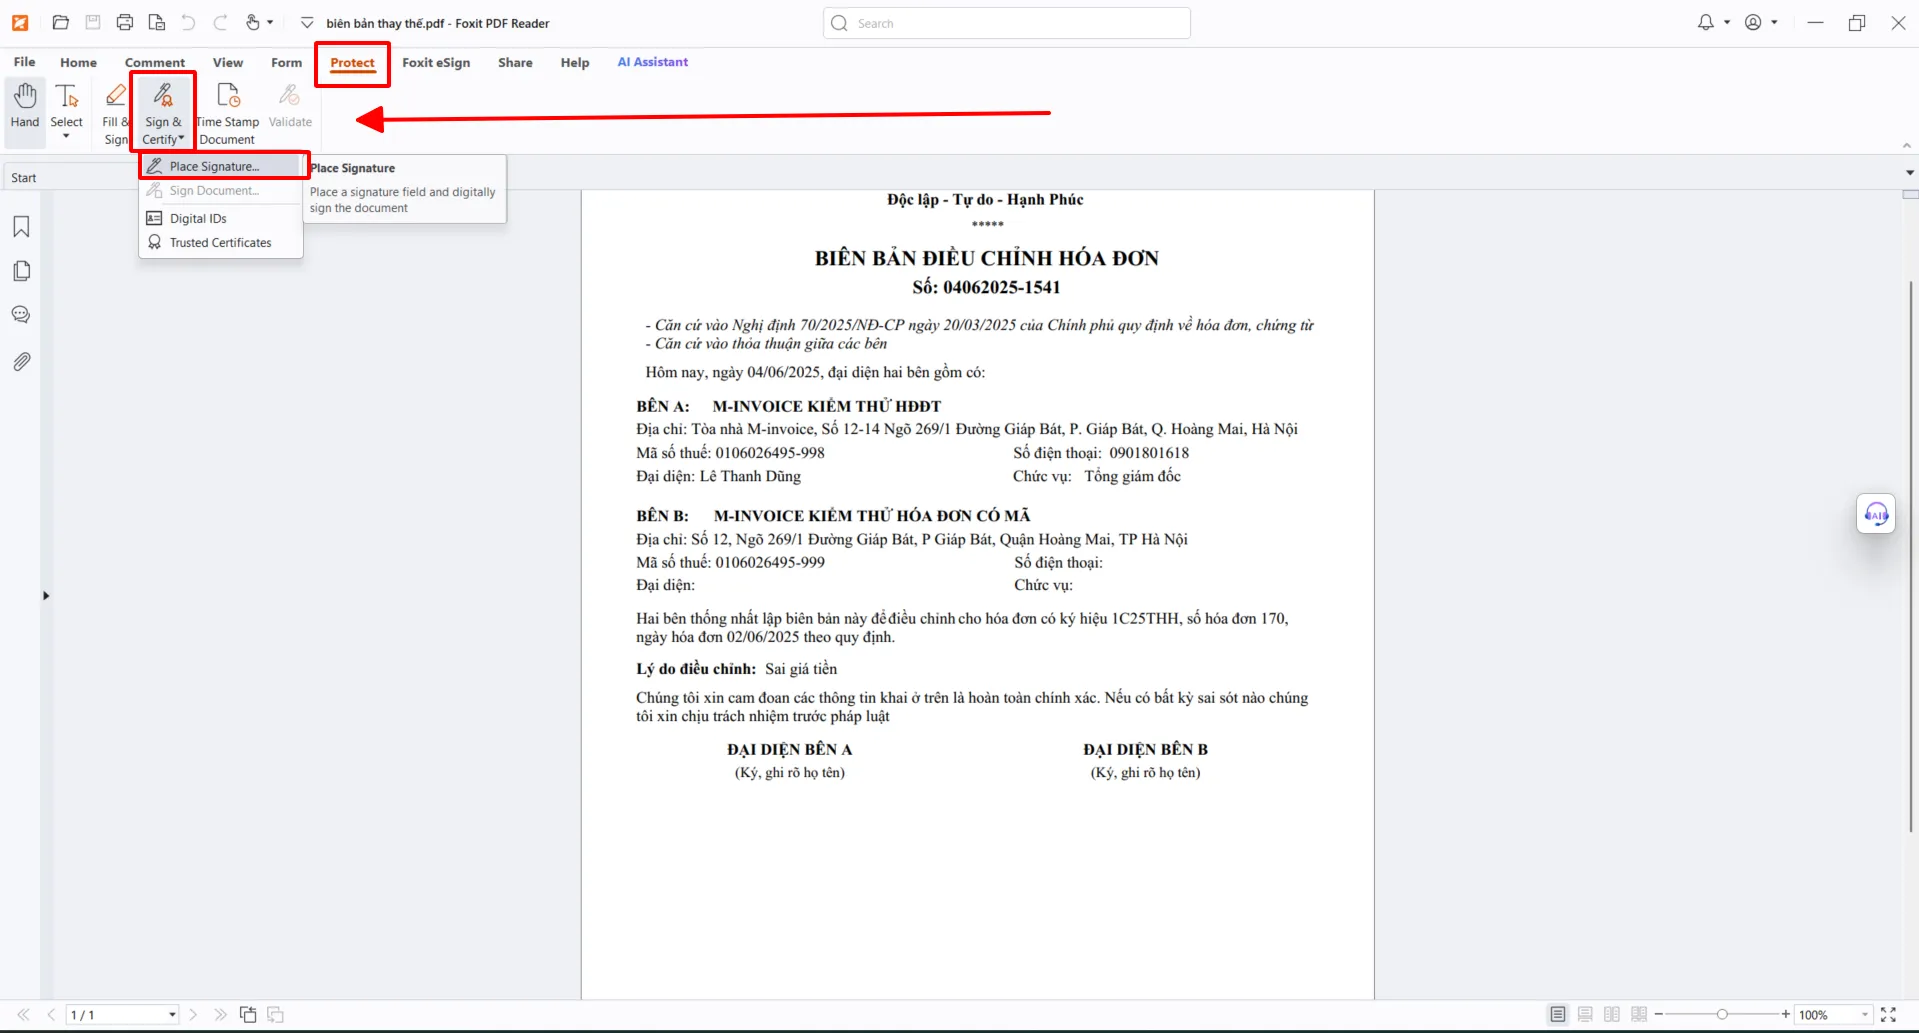This screenshot has height=1033, width=1919.
Task: Click the Time Stamp Document tool
Action: pyautogui.click(x=228, y=113)
